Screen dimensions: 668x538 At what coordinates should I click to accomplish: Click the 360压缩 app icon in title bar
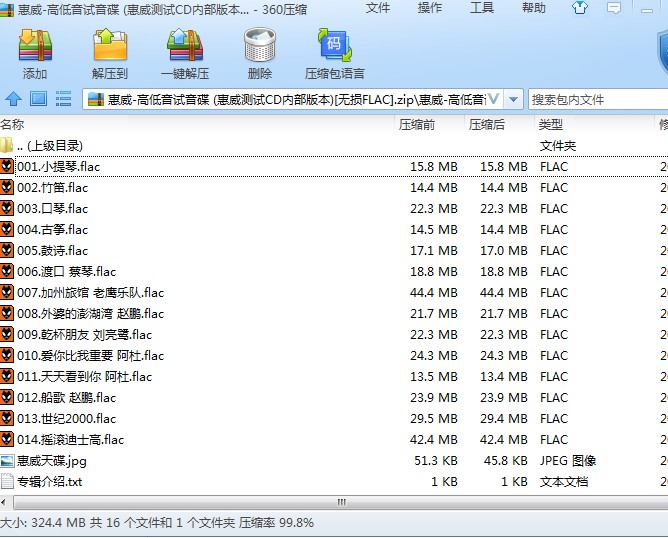click(7, 9)
